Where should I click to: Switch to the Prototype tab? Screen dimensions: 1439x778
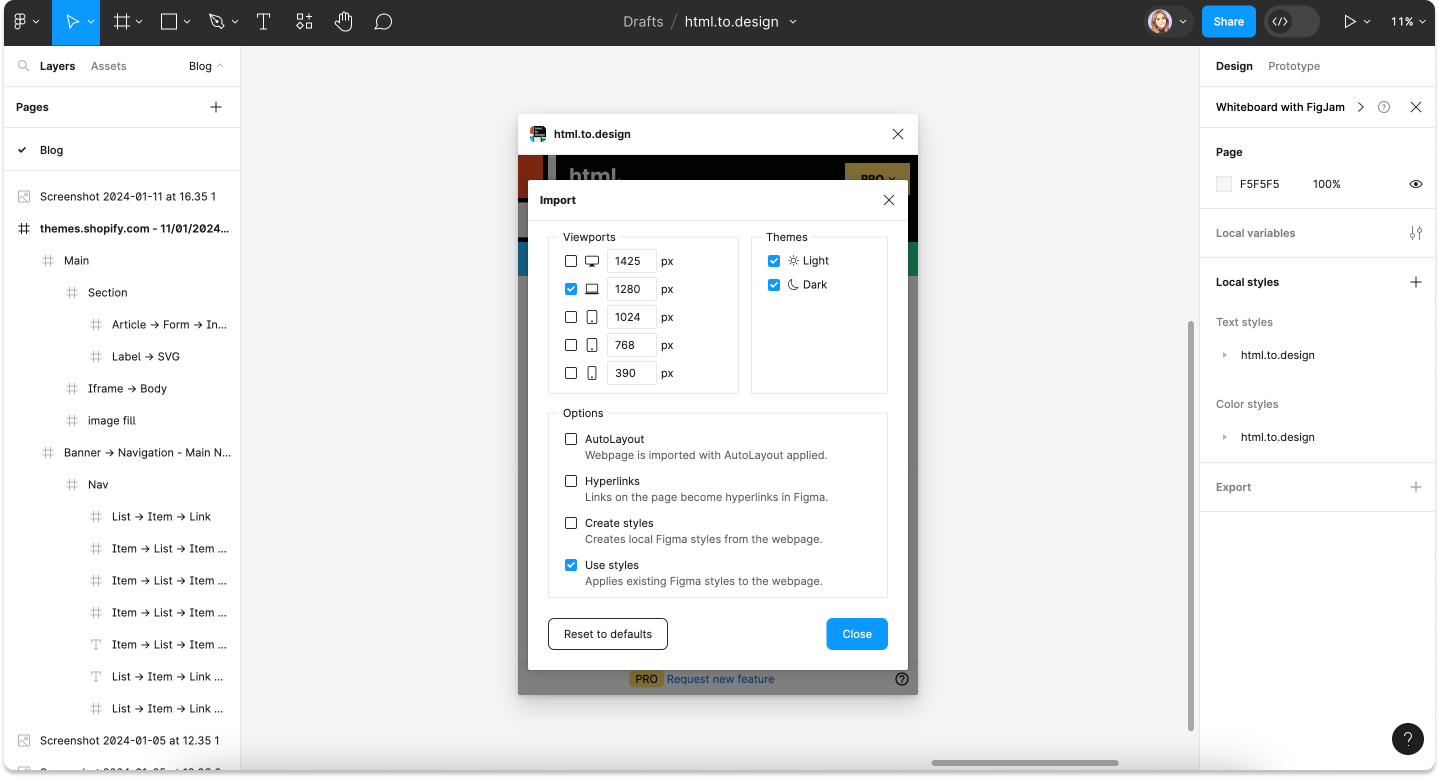tap(1294, 66)
